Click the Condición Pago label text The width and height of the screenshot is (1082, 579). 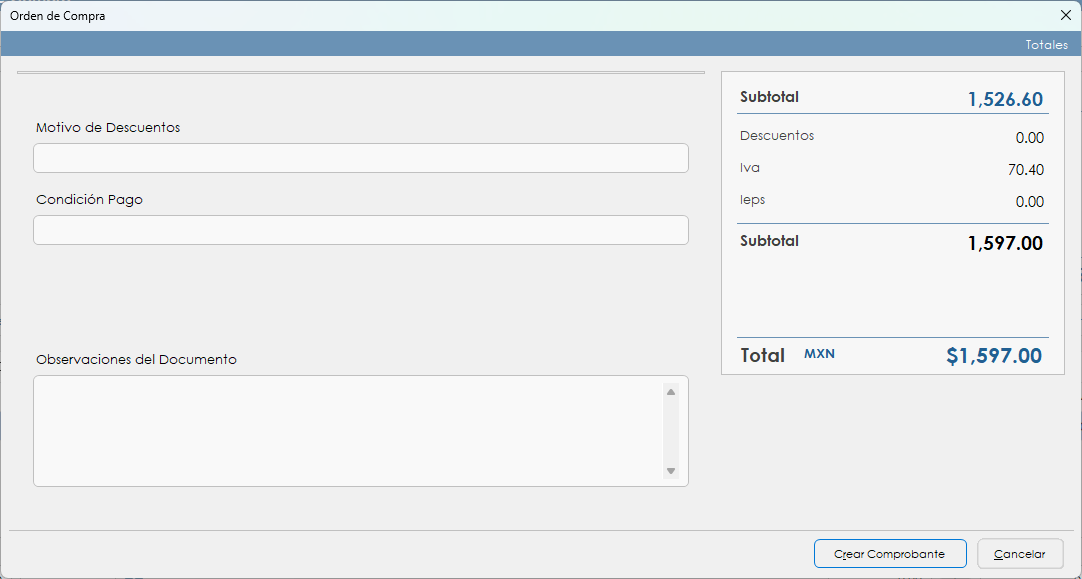pyautogui.click(x=89, y=200)
